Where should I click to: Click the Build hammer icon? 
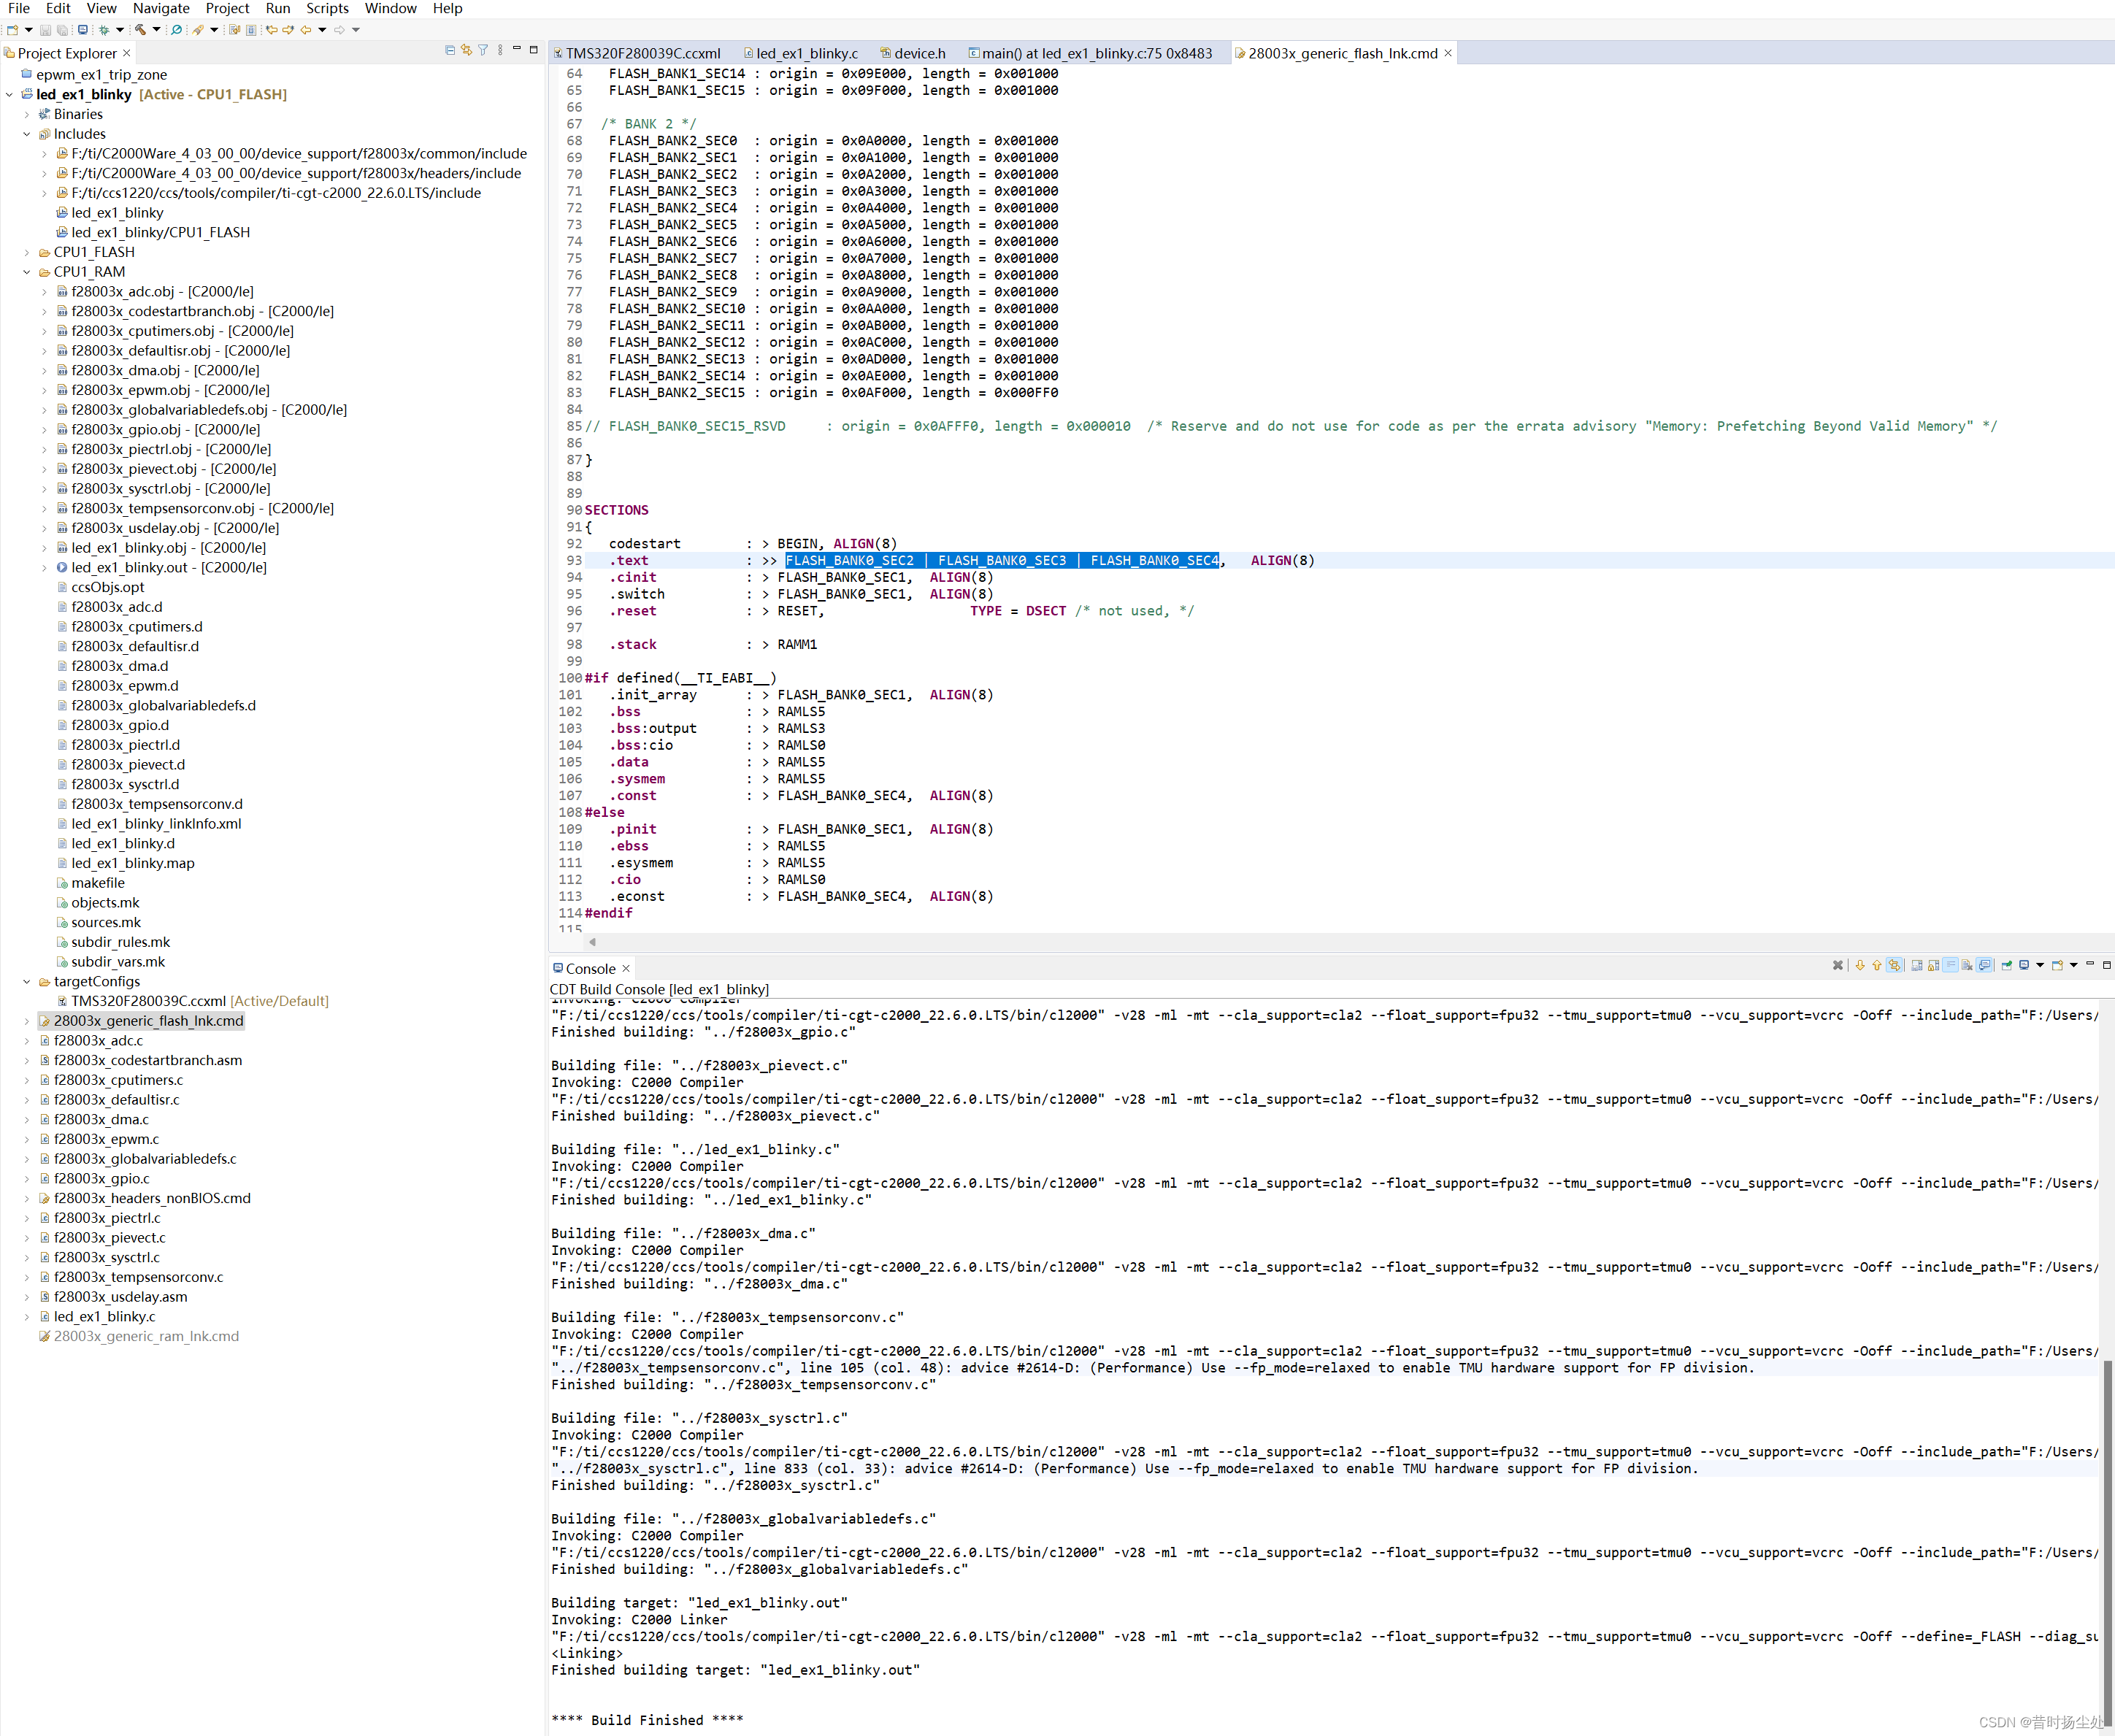(140, 30)
